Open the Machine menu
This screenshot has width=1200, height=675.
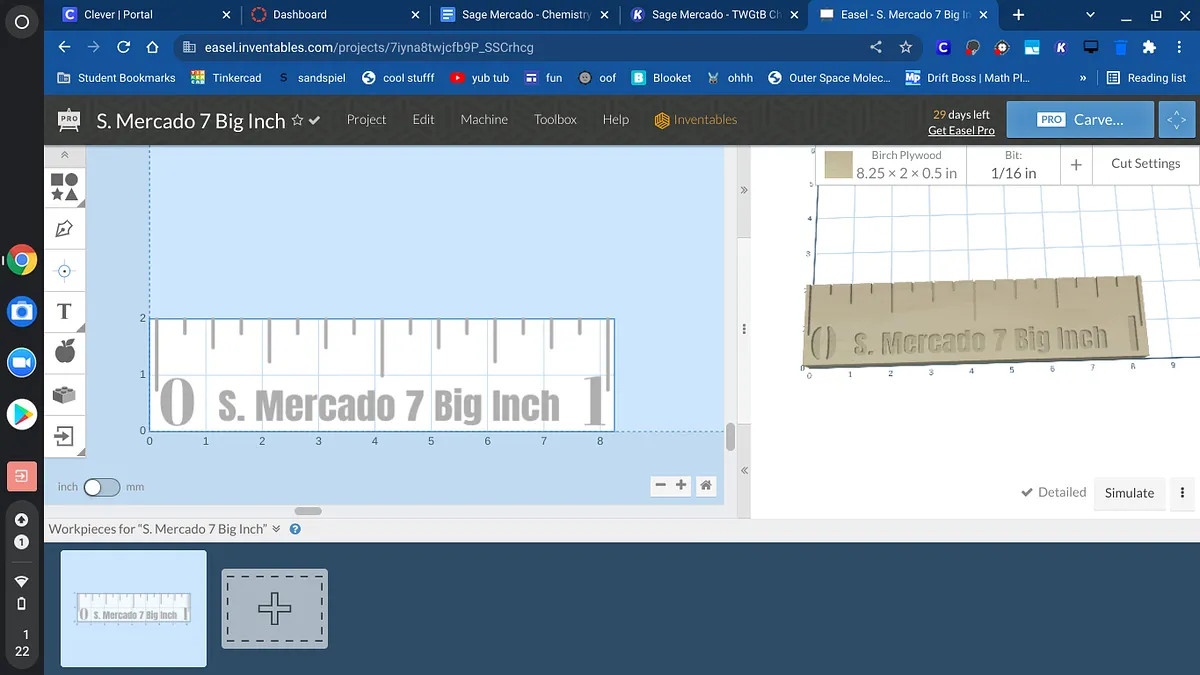(484, 119)
